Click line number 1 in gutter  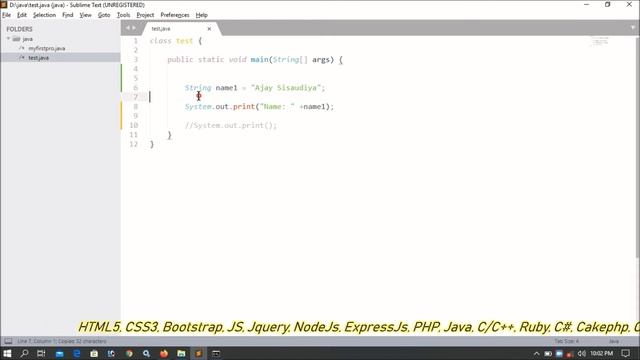coord(136,41)
